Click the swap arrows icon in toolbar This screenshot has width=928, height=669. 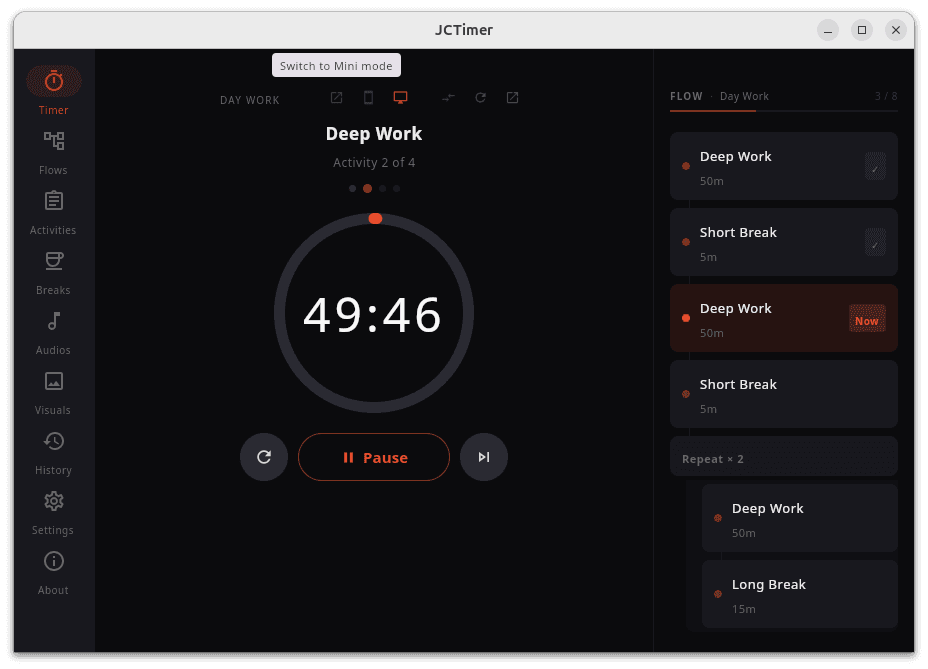click(449, 98)
